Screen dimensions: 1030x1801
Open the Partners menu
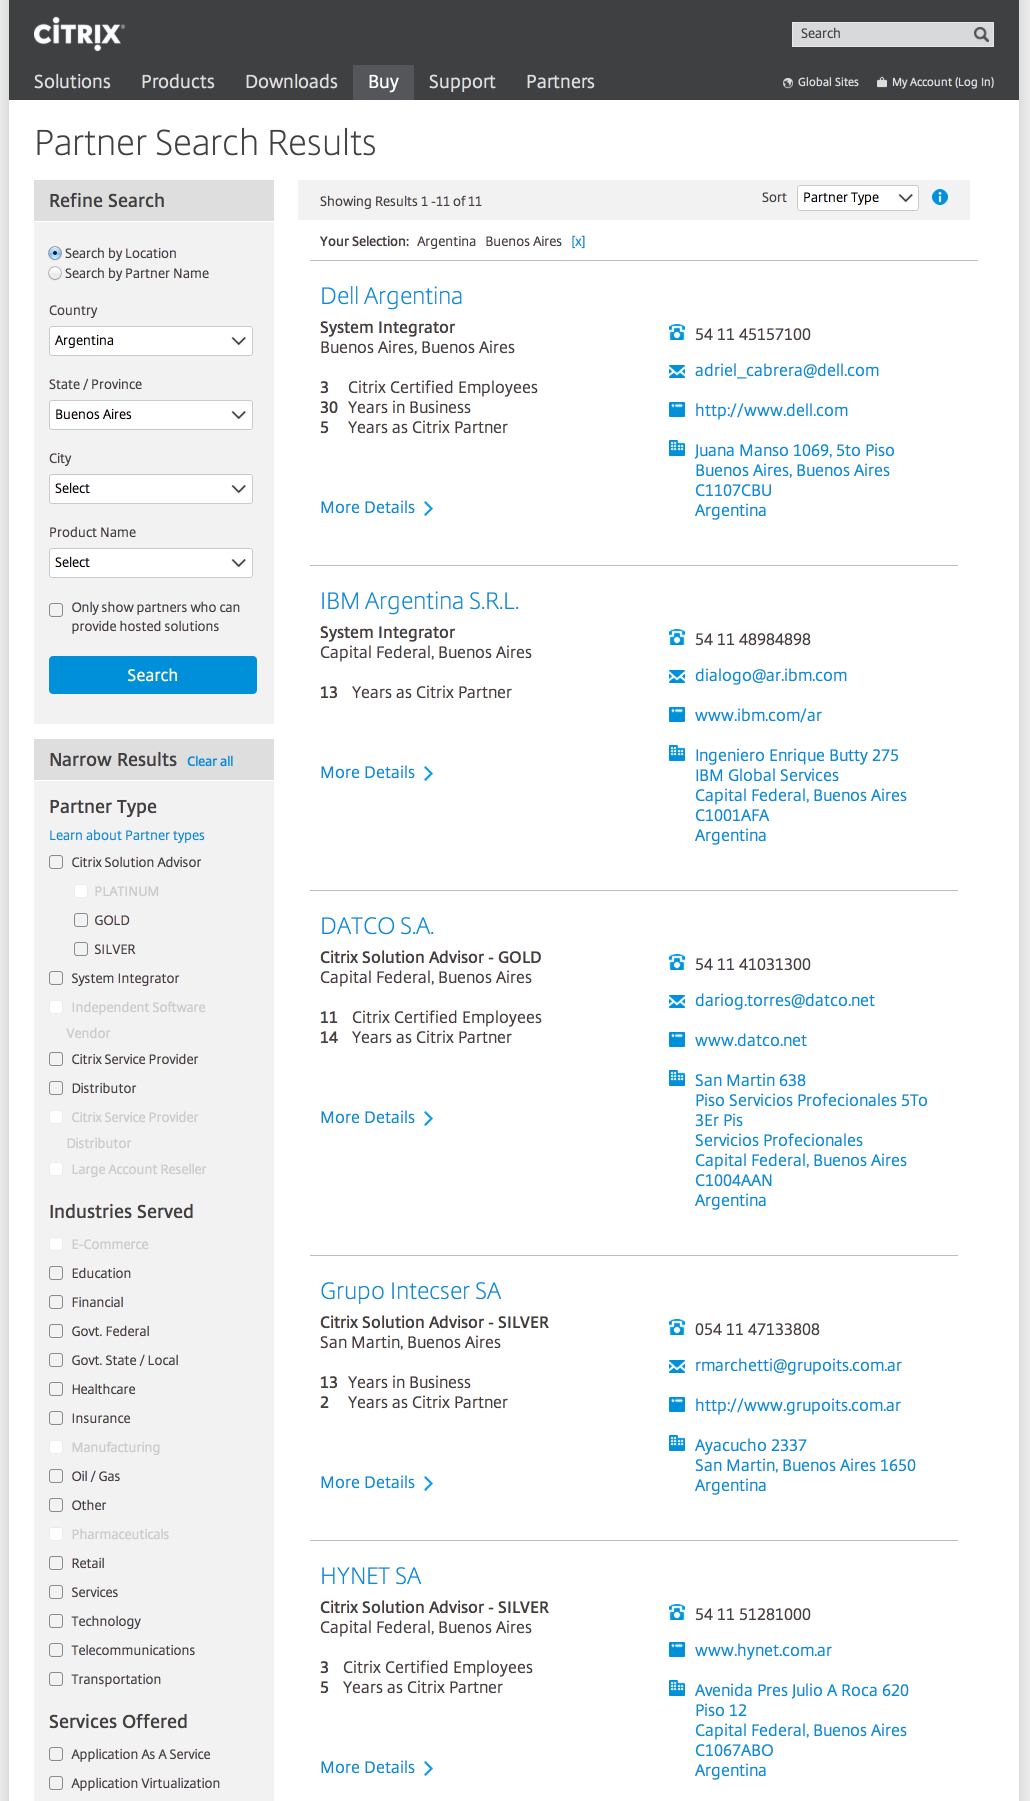[560, 82]
